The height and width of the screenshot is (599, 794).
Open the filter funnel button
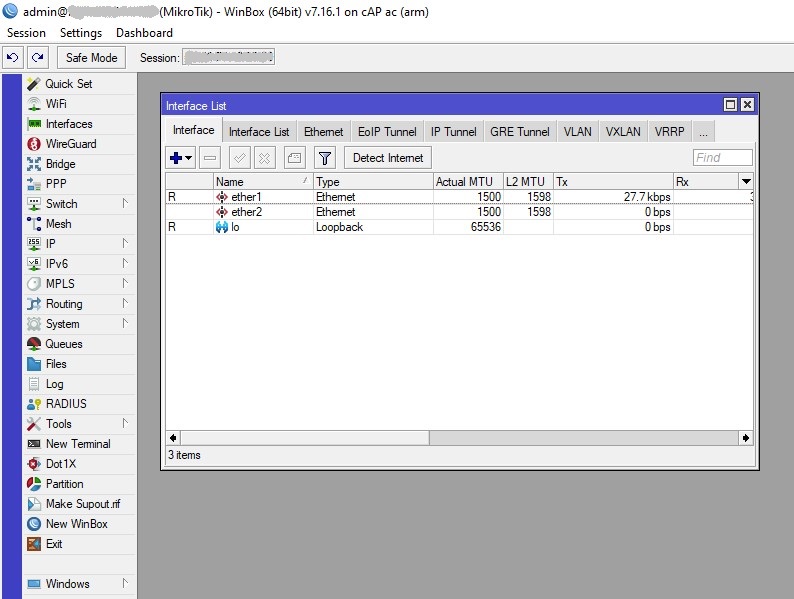pyautogui.click(x=325, y=158)
